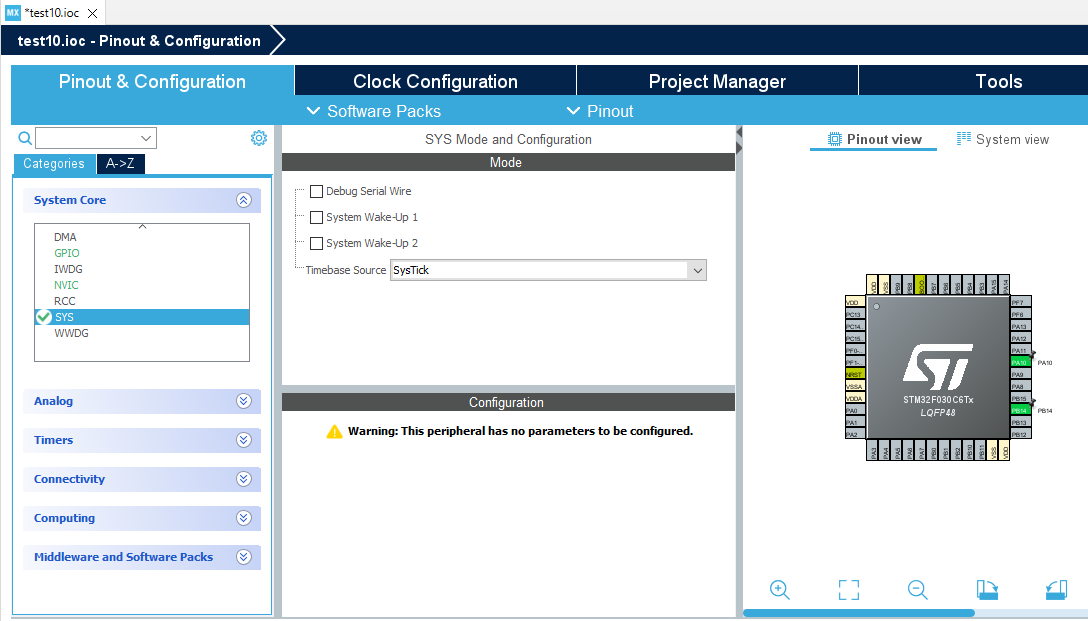
Task: Select the zoom-out magnifier icon
Action: pos(917,590)
